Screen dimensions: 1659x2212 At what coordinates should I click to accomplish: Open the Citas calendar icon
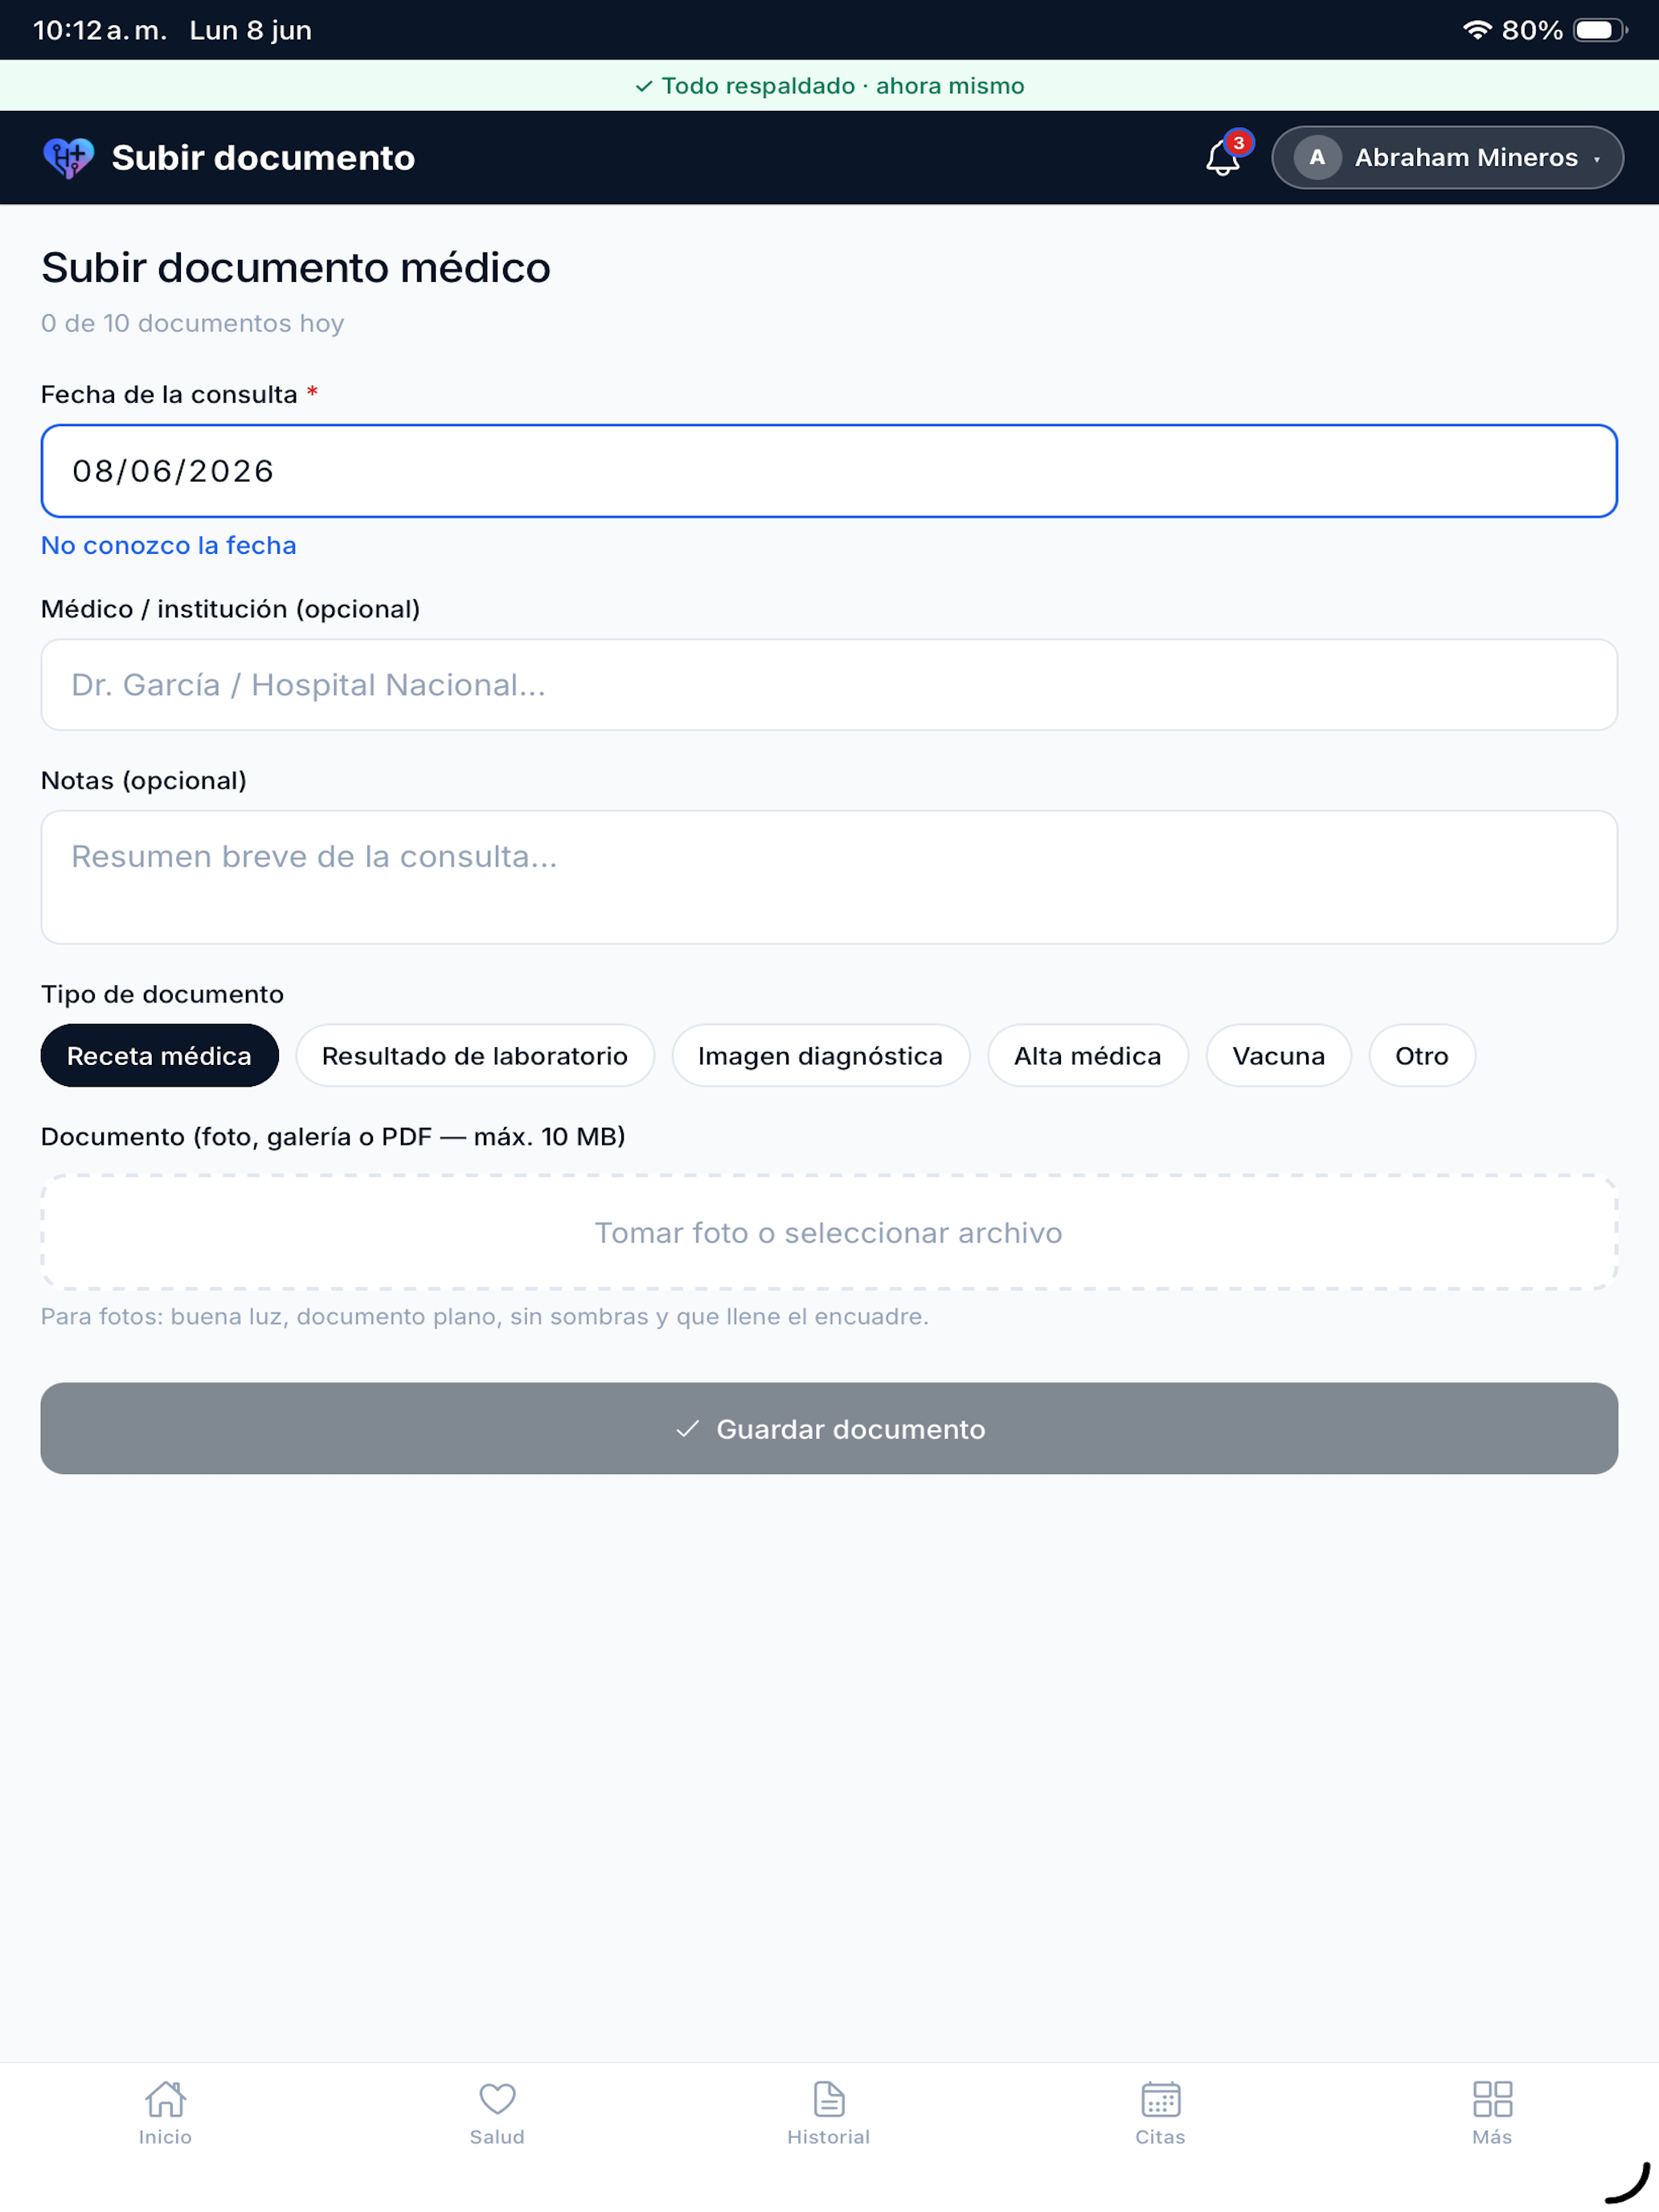1160,2099
